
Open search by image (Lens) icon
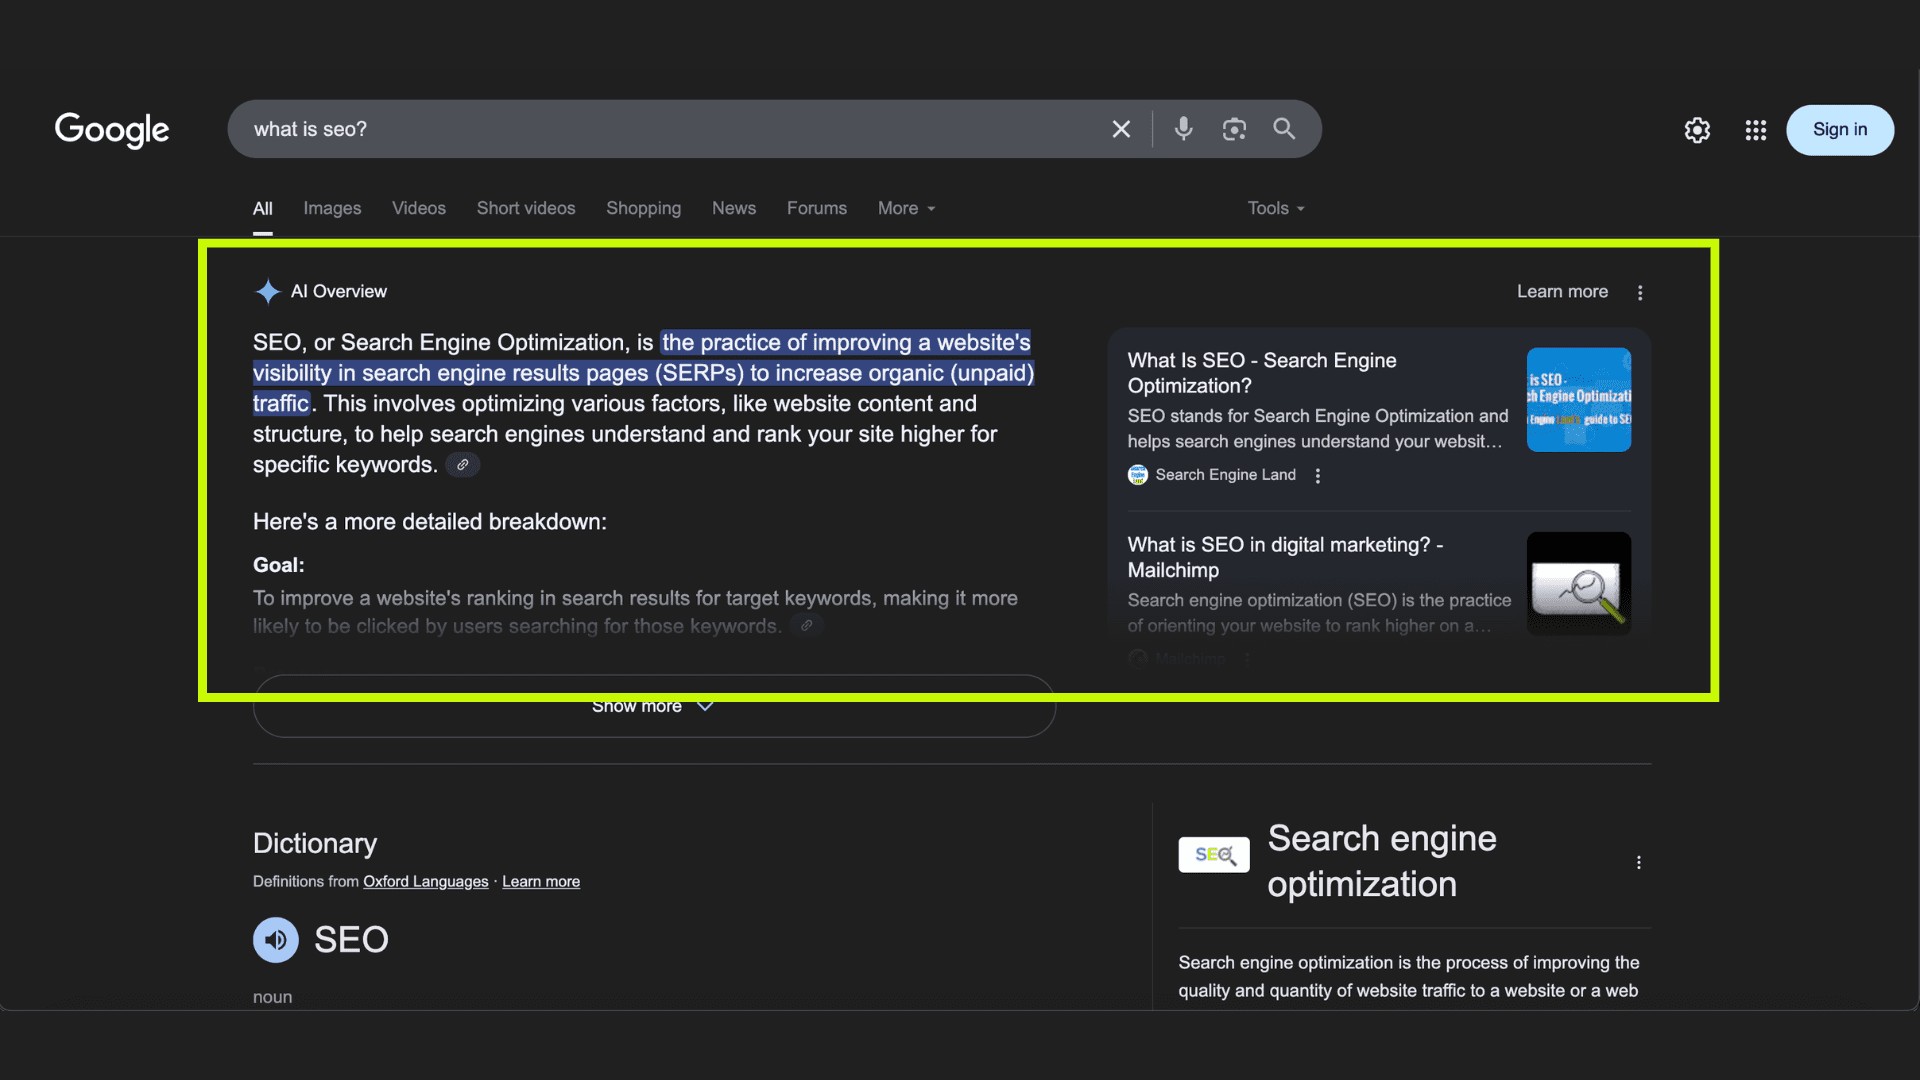(x=1234, y=129)
